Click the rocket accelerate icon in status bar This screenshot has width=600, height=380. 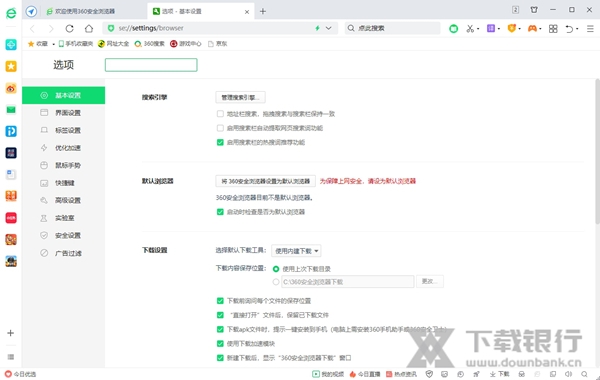[x=476, y=374]
